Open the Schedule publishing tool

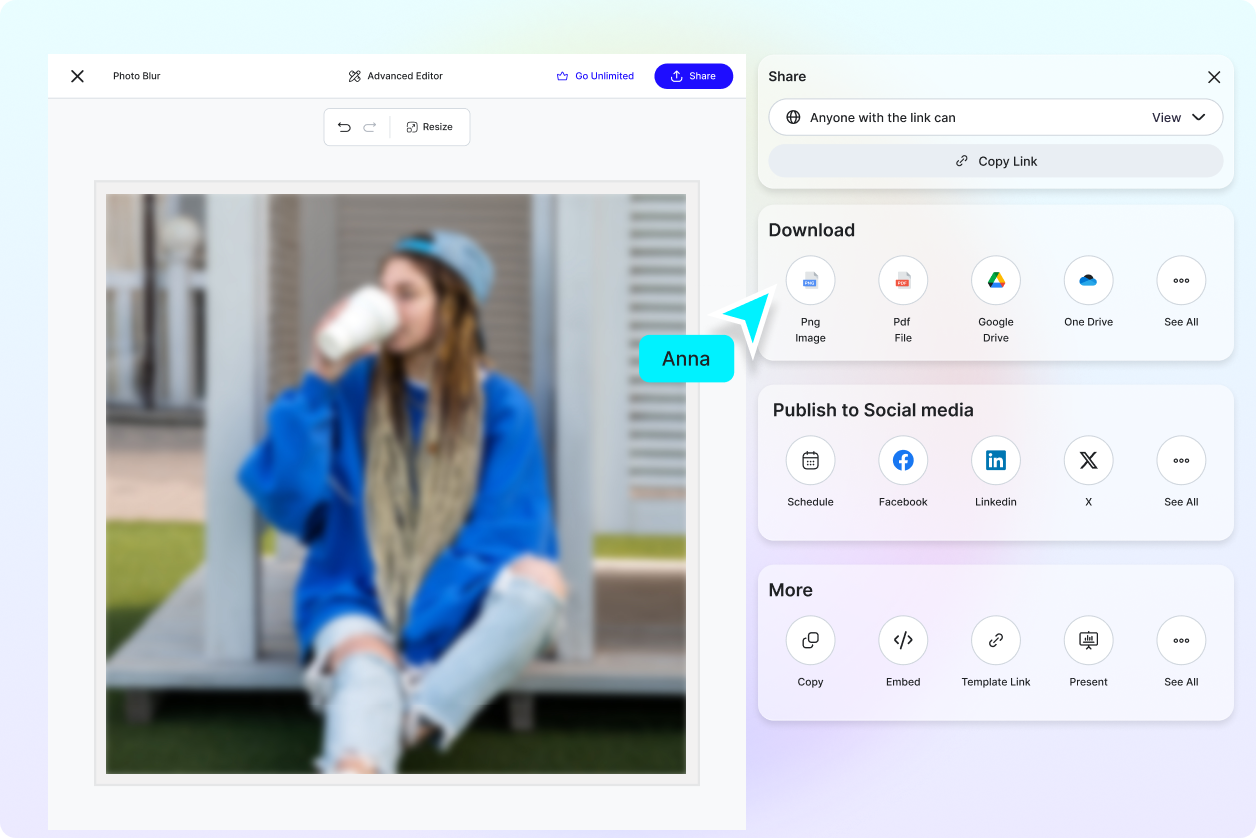(810, 460)
